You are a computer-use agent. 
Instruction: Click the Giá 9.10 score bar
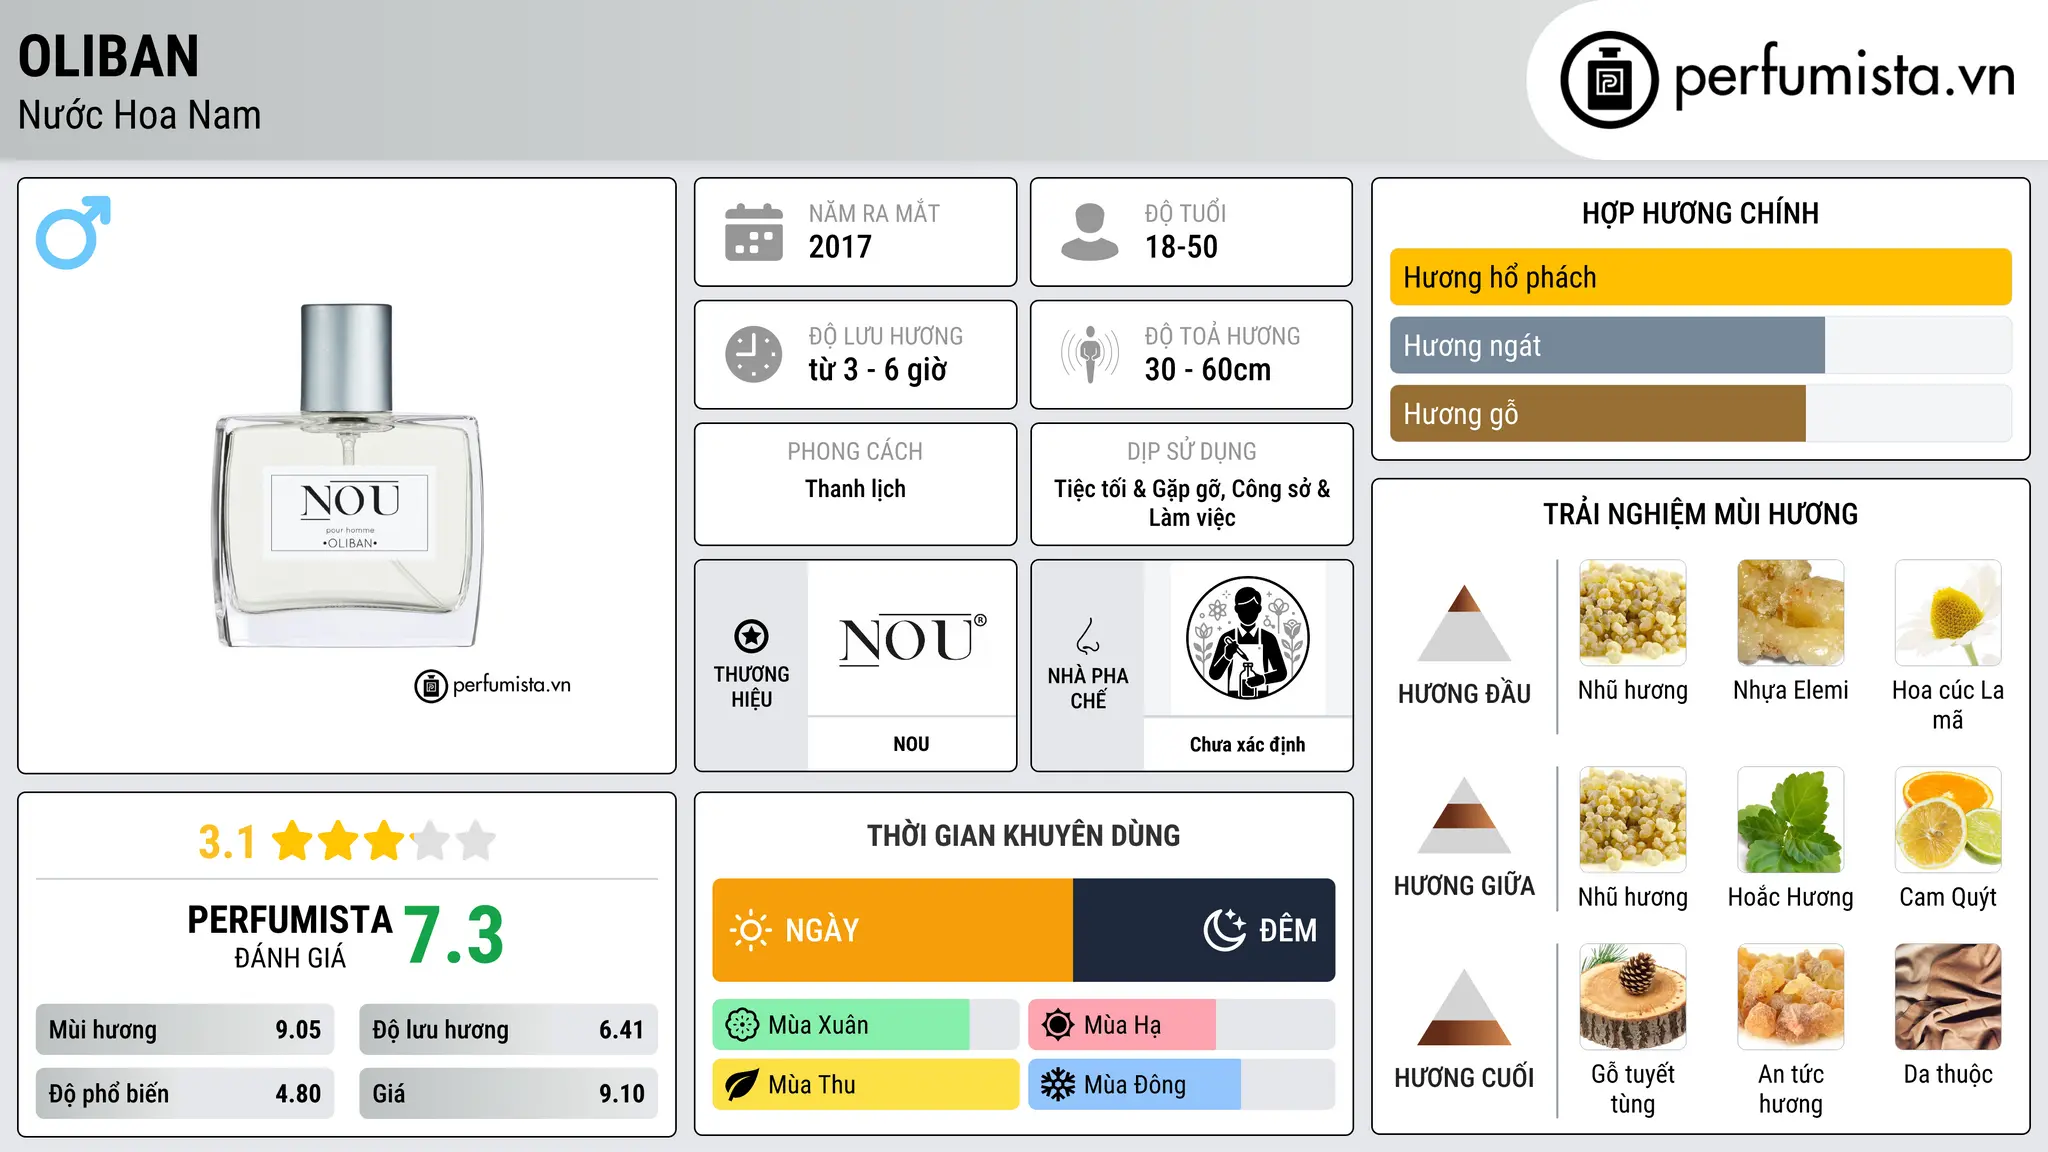coord(508,1093)
